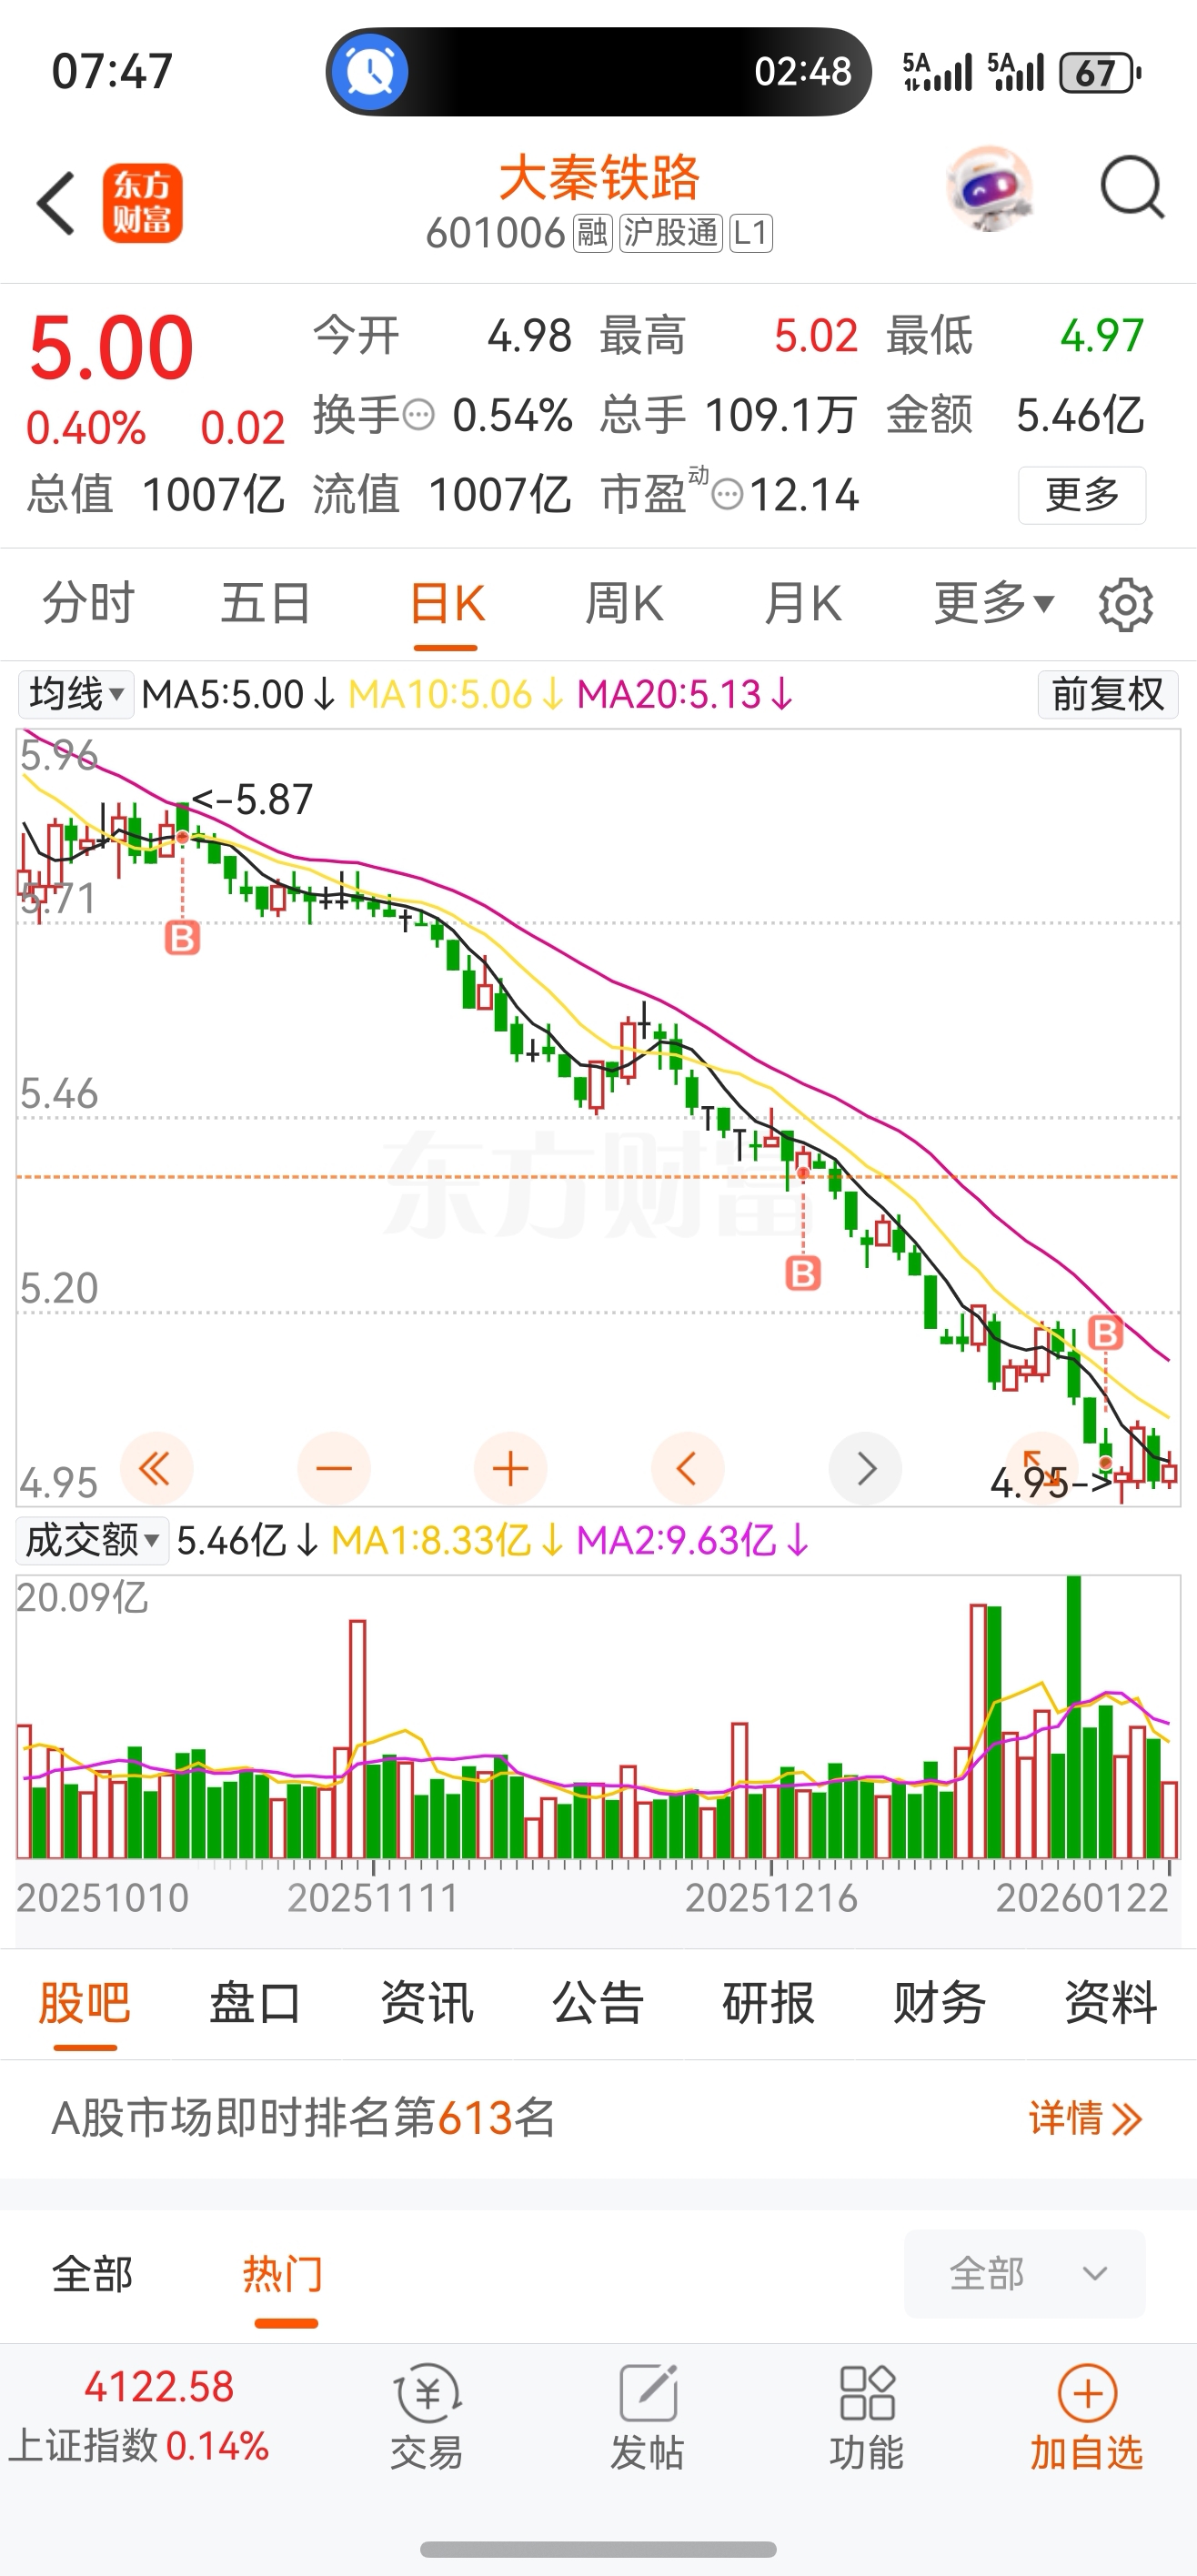
Task: Open the 公告 tab
Action: click(x=598, y=2003)
